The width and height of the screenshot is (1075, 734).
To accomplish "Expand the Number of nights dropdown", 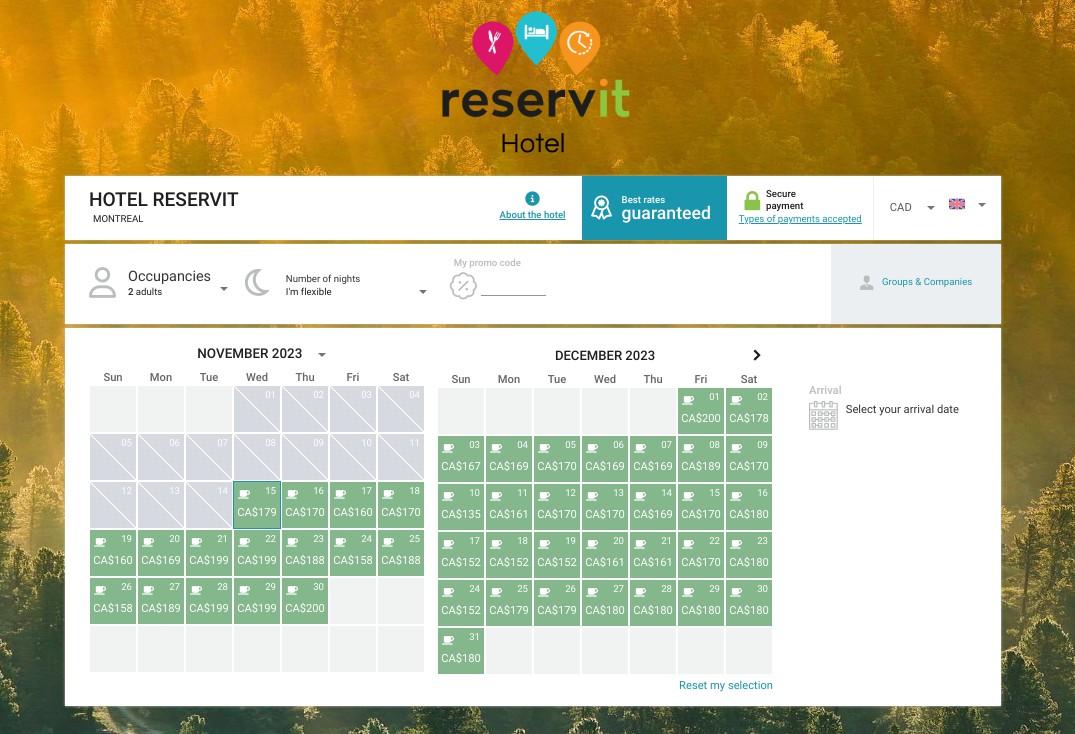I will 423,292.
